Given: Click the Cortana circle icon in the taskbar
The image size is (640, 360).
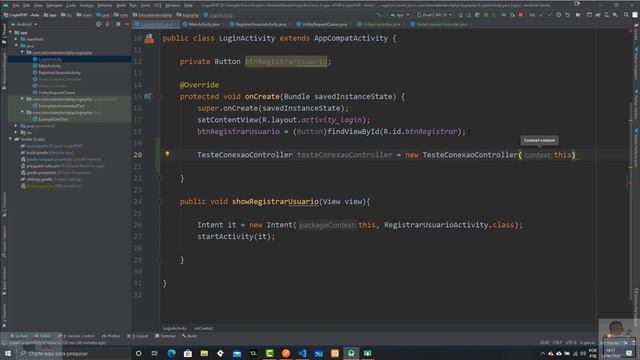Looking at the screenshot, I should click(x=138, y=353).
